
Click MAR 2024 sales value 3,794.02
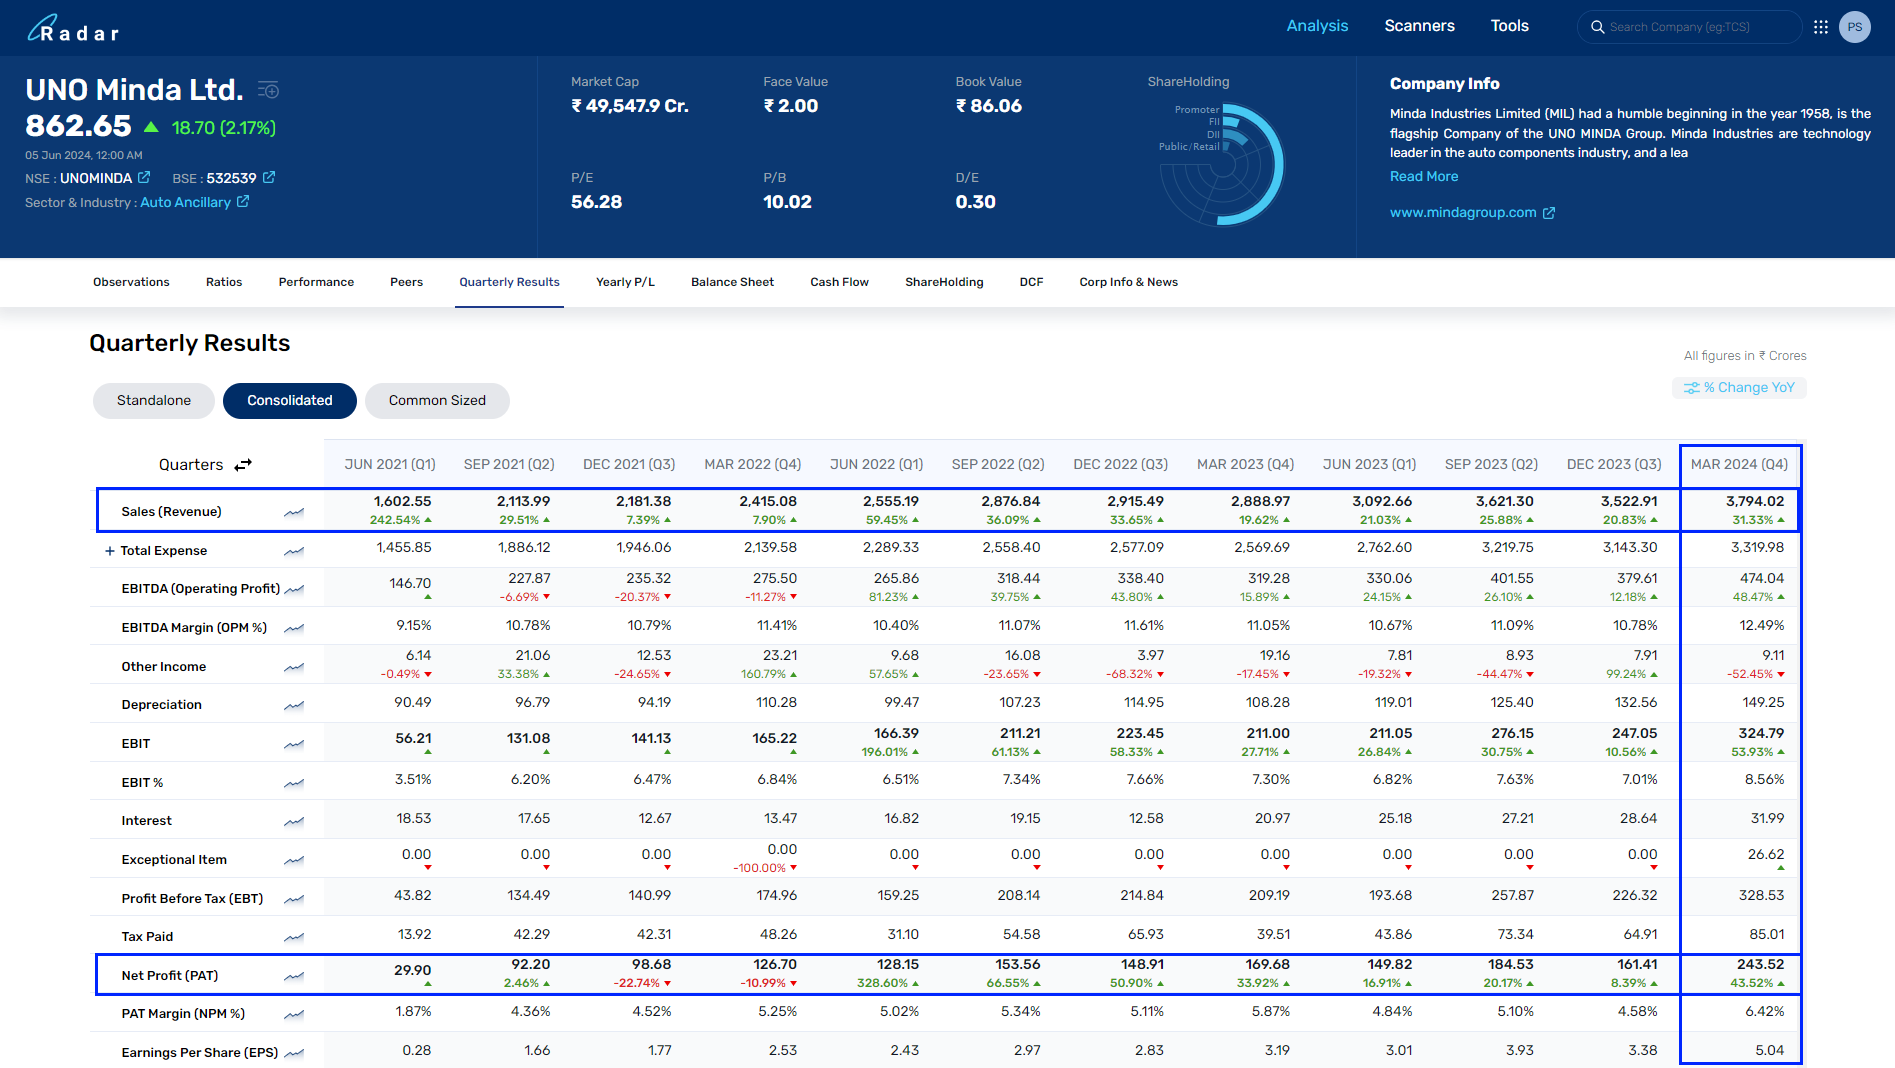[1754, 501]
